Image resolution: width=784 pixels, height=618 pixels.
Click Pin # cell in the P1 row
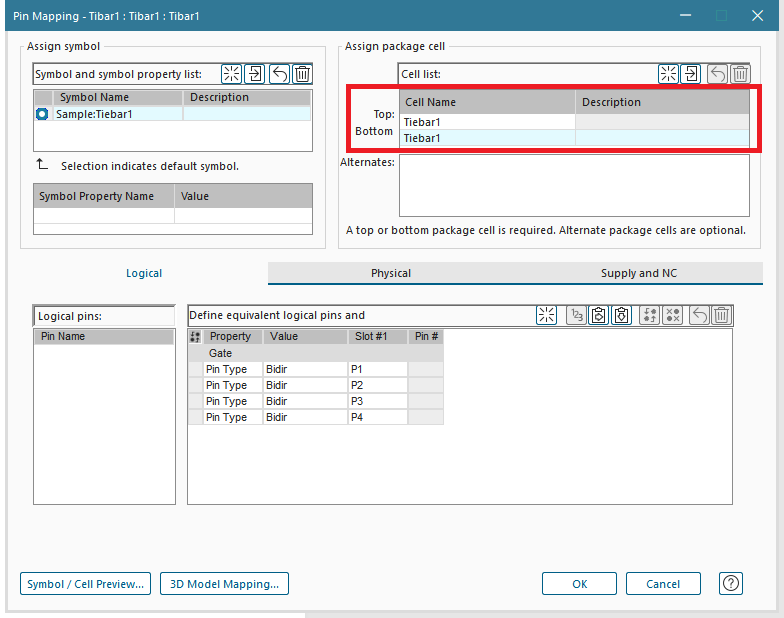click(426, 369)
